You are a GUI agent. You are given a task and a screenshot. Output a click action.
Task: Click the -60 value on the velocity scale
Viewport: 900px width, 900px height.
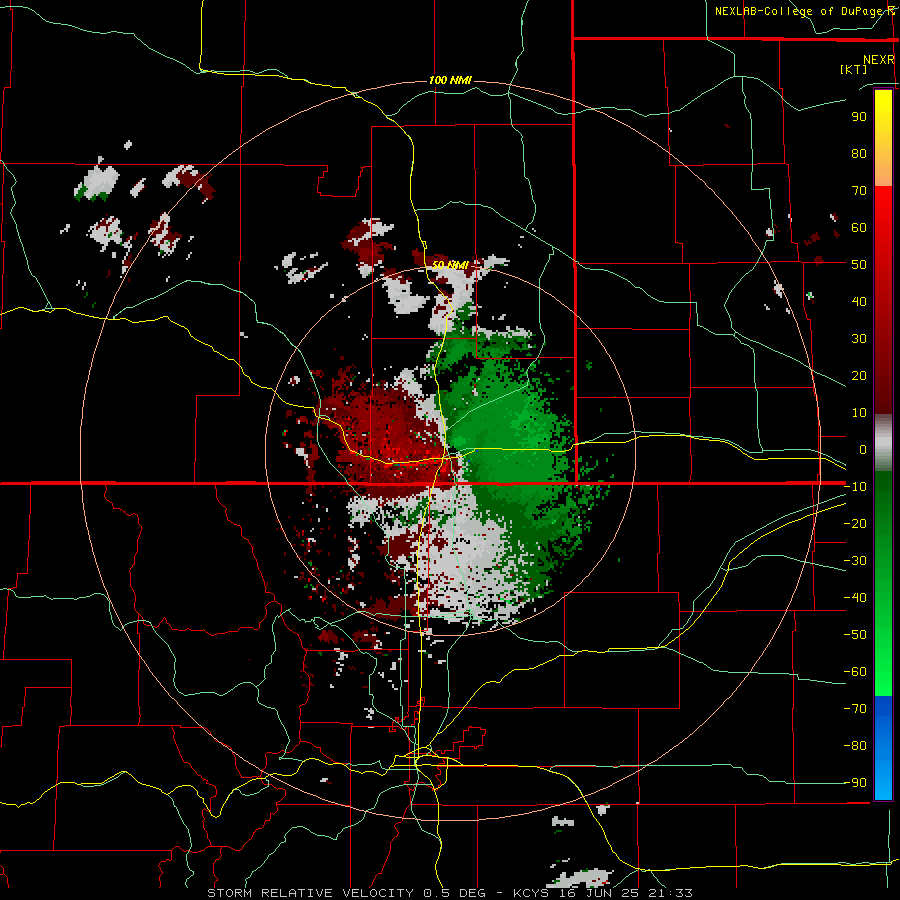tap(855, 672)
